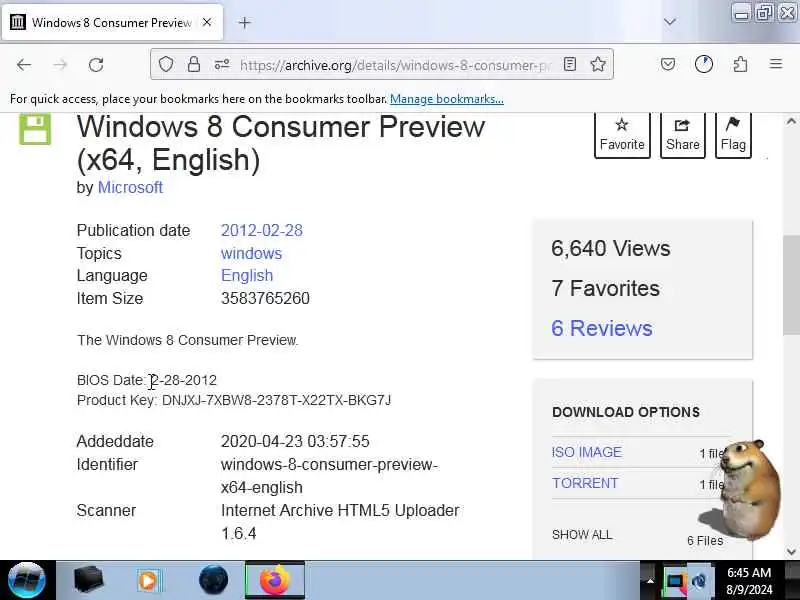800x600 pixels.
Task: Show hidden system tray icons
Action: click(650, 581)
